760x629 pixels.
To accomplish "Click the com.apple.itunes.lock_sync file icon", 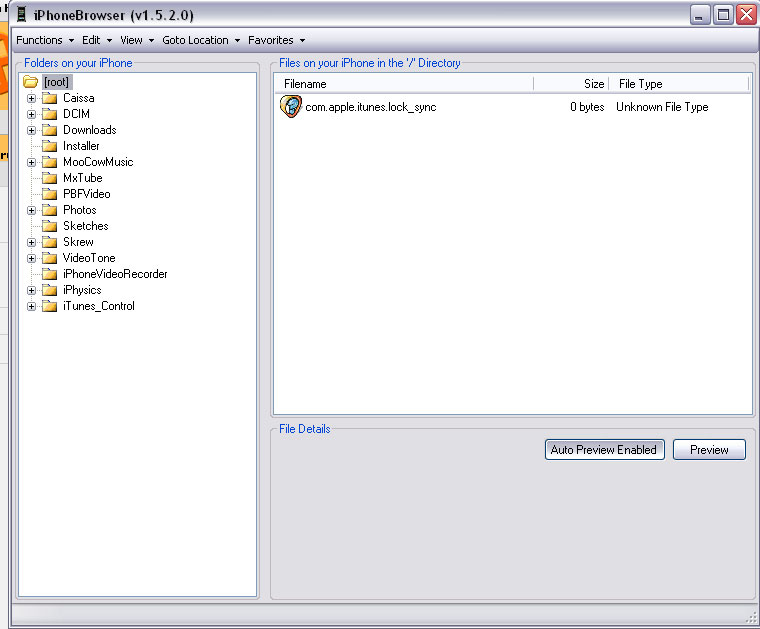I will click(x=291, y=107).
